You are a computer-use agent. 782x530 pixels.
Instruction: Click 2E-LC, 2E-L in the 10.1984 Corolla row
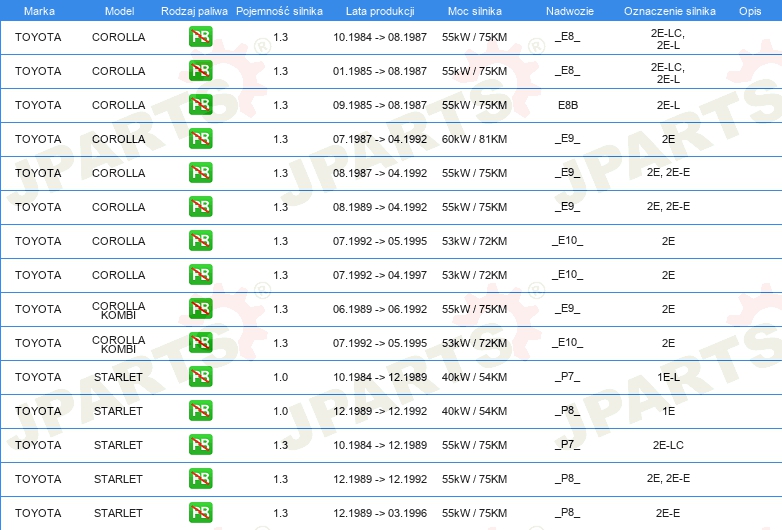668,39
